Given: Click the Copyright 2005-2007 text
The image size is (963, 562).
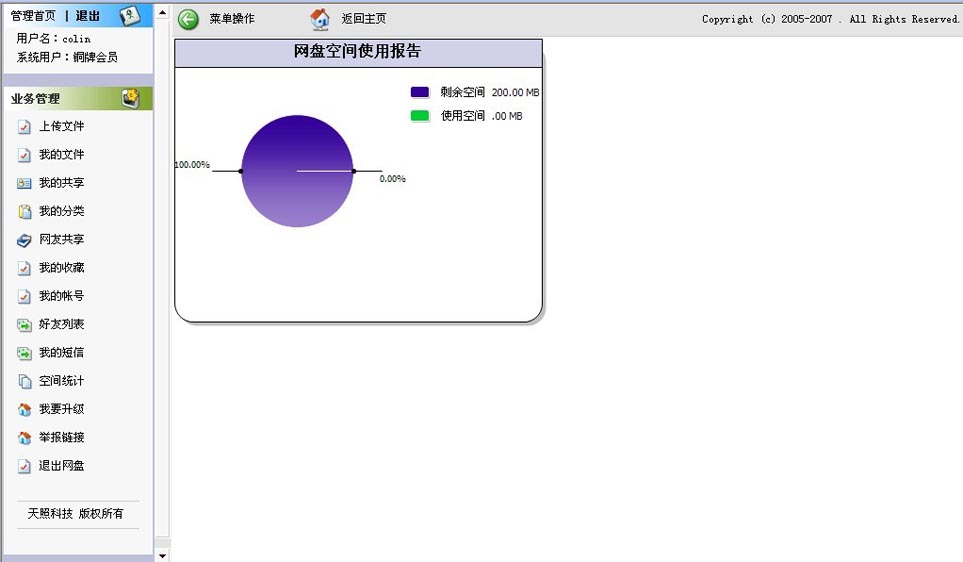Looking at the screenshot, I should (x=830, y=19).
